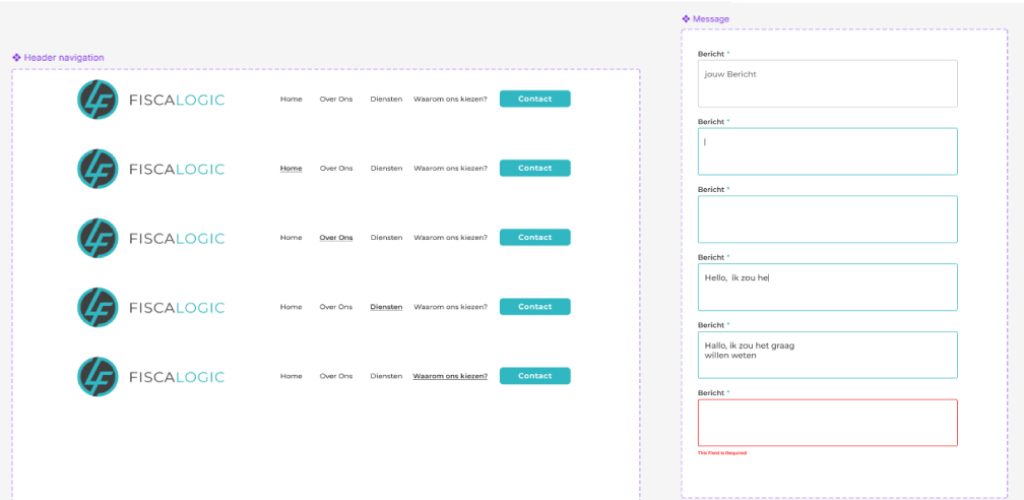
Task: Click Home in the header with Waarom ons kiezen underlined
Action: click(291, 376)
